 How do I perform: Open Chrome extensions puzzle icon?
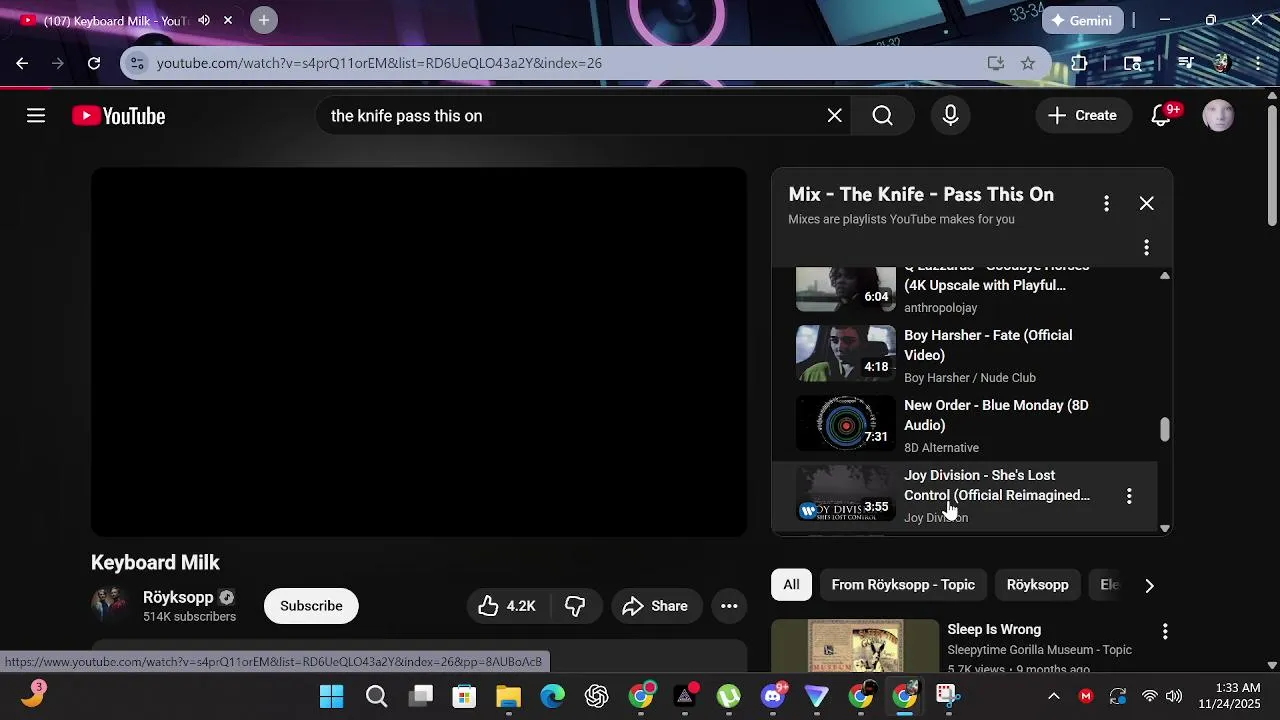click(x=1079, y=63)
